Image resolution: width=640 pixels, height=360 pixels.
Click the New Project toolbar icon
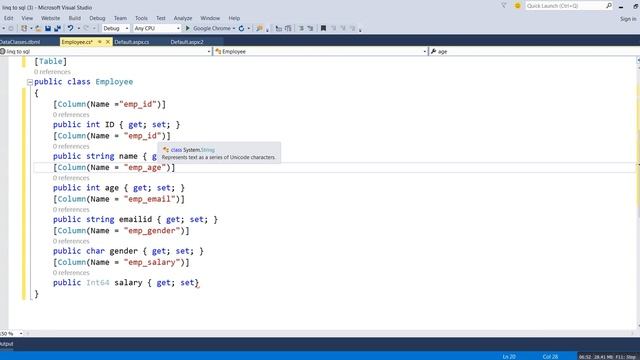click(24, 28)
